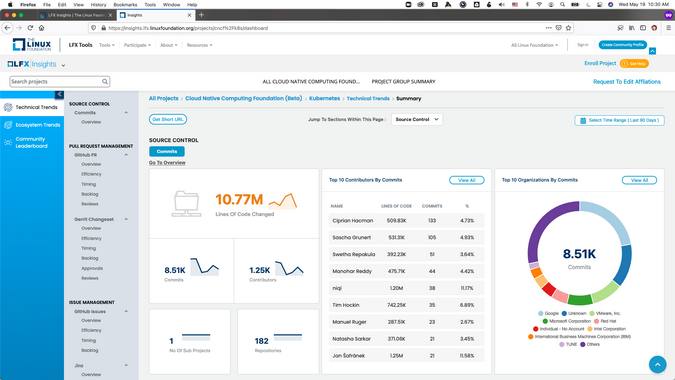Go to the browser home icon
The height and width of the screenshot is (380, 675).
(x=41, y=28)
